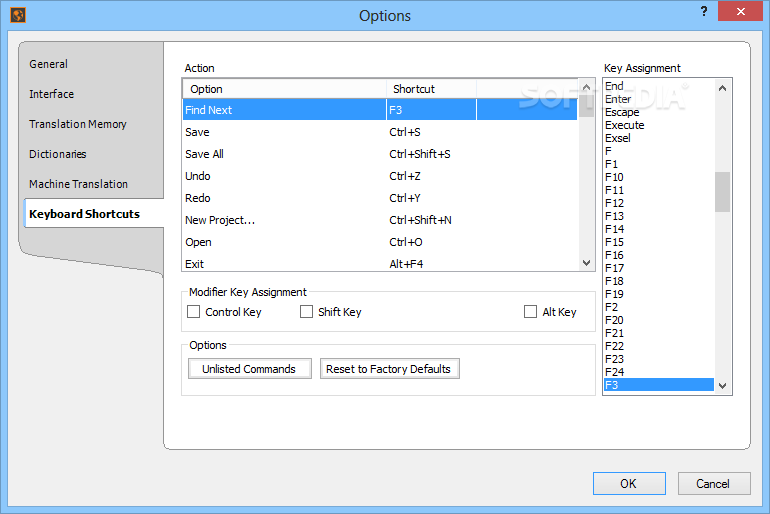
Task: Switch to the Translation Memory tab
Action: click(78, 124)
